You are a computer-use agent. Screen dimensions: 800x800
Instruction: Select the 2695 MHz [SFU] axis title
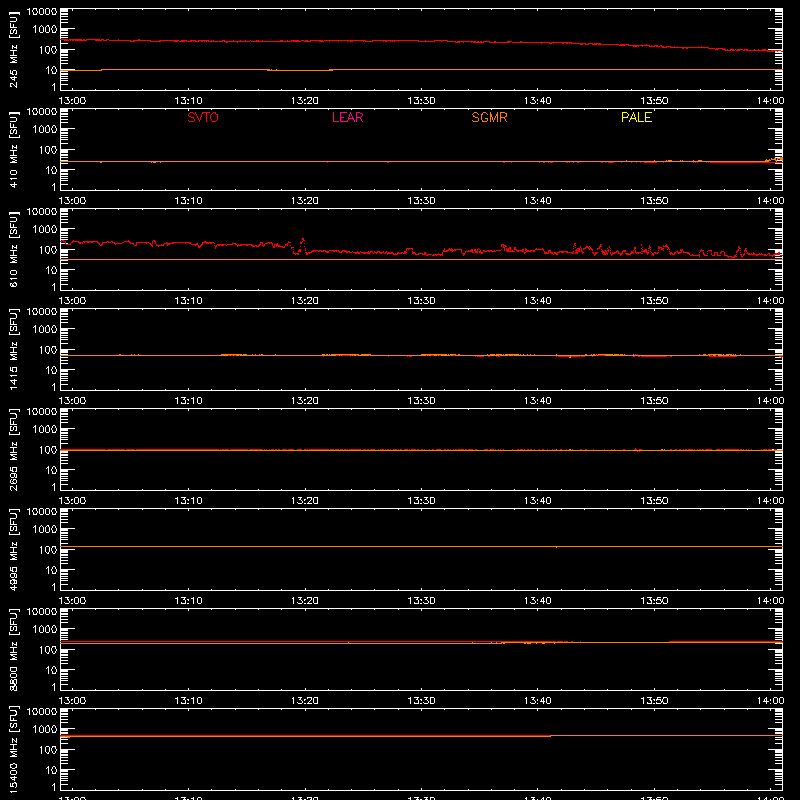coord(13,449)
